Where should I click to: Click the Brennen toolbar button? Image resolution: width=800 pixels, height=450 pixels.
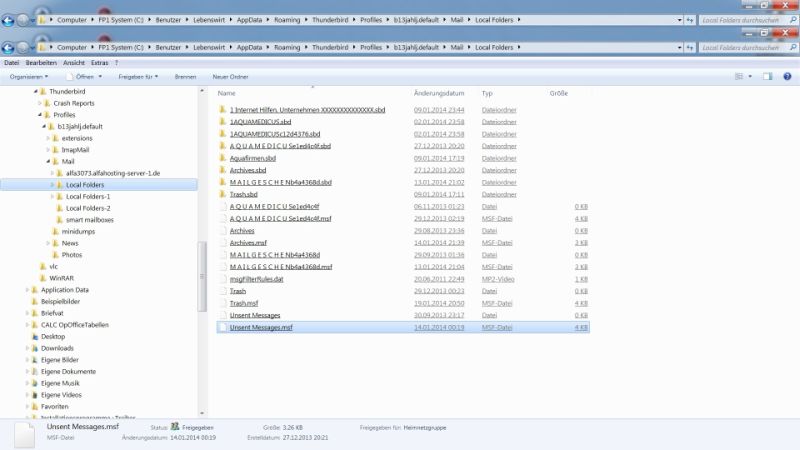[x=185, y=77]
